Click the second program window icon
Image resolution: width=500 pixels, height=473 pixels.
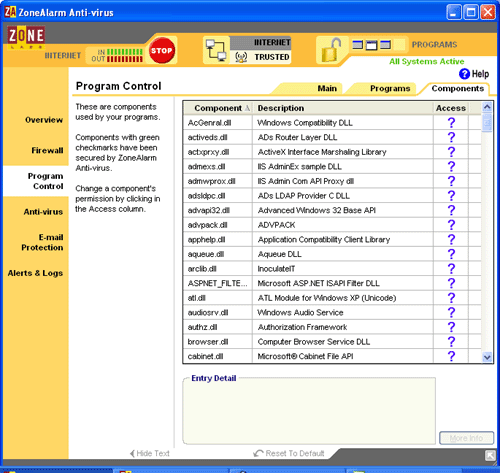tap(371, 44)
